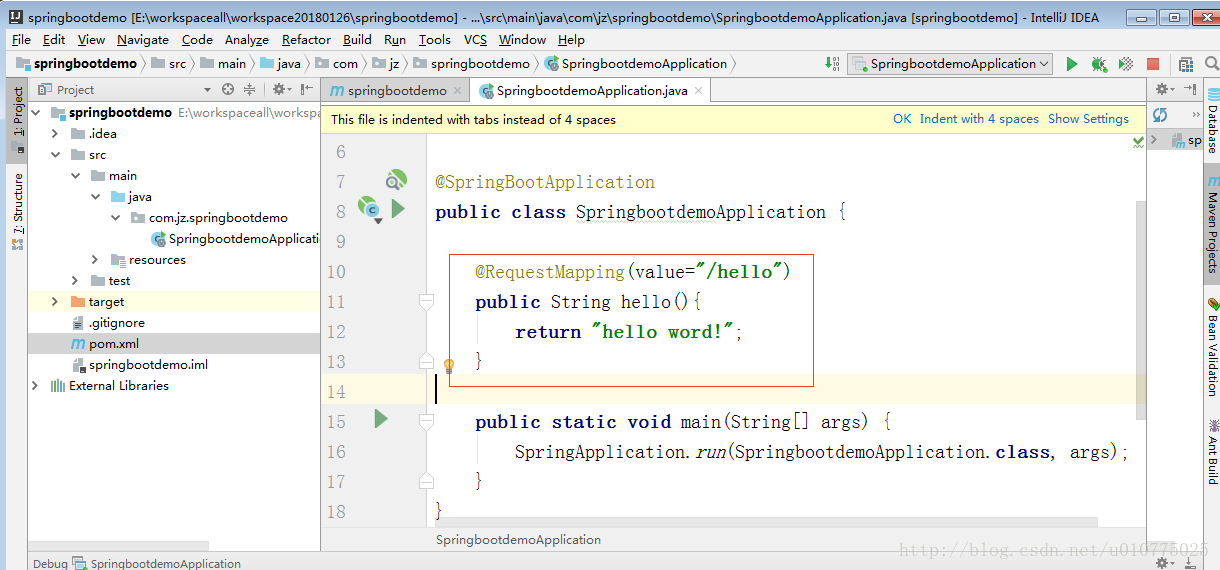Click the class gutter icon on line 8
This screenshot has height=570, width=1220.
pyautogui.click(x=371, y=211)
